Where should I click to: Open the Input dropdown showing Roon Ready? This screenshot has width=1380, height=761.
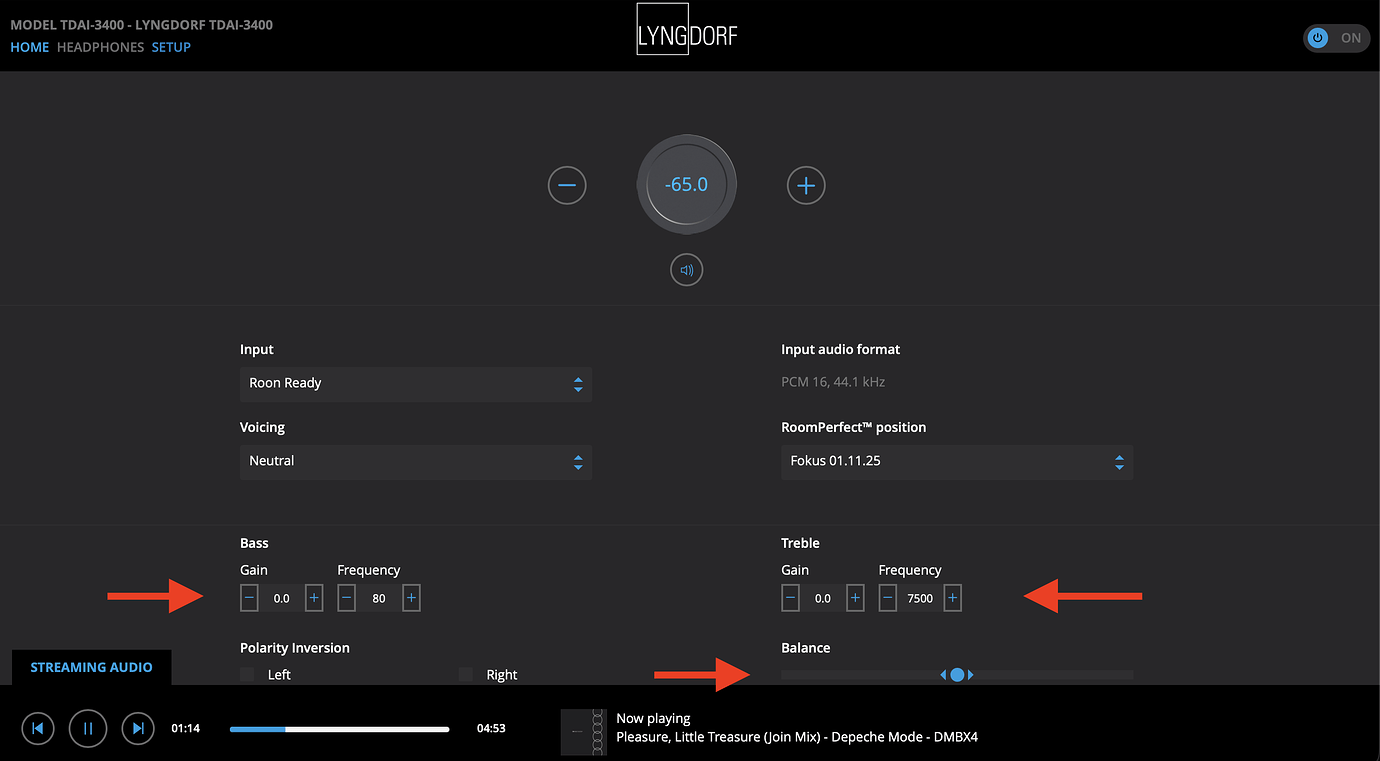point(415,384)
